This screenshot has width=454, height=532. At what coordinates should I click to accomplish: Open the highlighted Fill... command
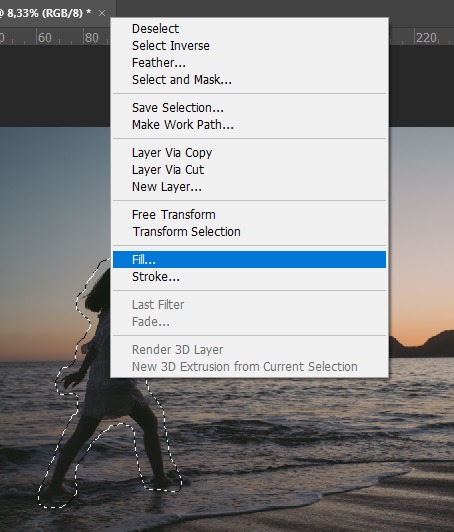[249, 260]
